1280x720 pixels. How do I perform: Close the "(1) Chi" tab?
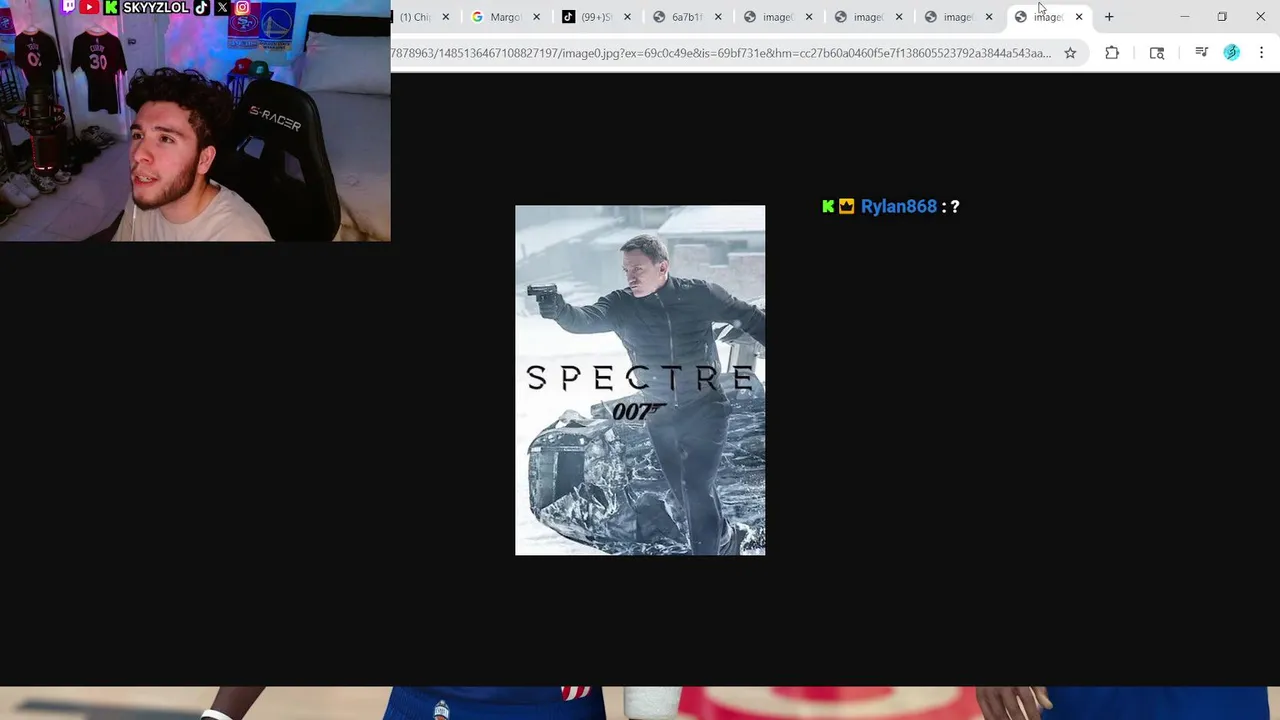pyautogui.click(x=446, y=17)
